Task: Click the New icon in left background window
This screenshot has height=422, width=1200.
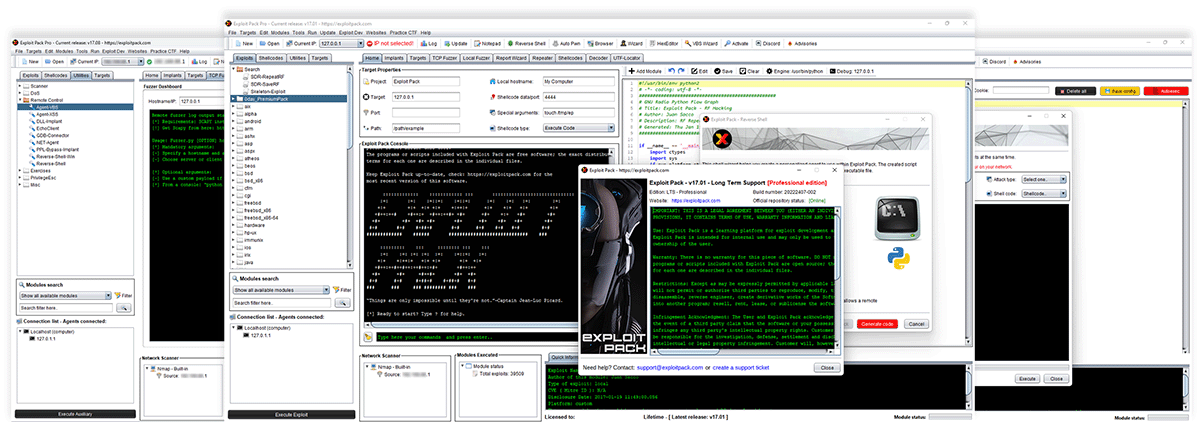Action: (x=28, y=61)
